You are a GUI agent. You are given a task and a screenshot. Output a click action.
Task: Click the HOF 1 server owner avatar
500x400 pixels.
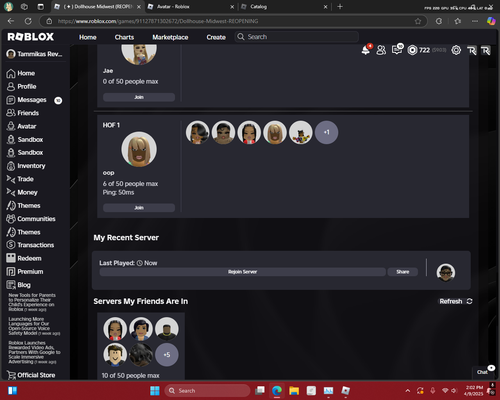[x=139, y=149]
